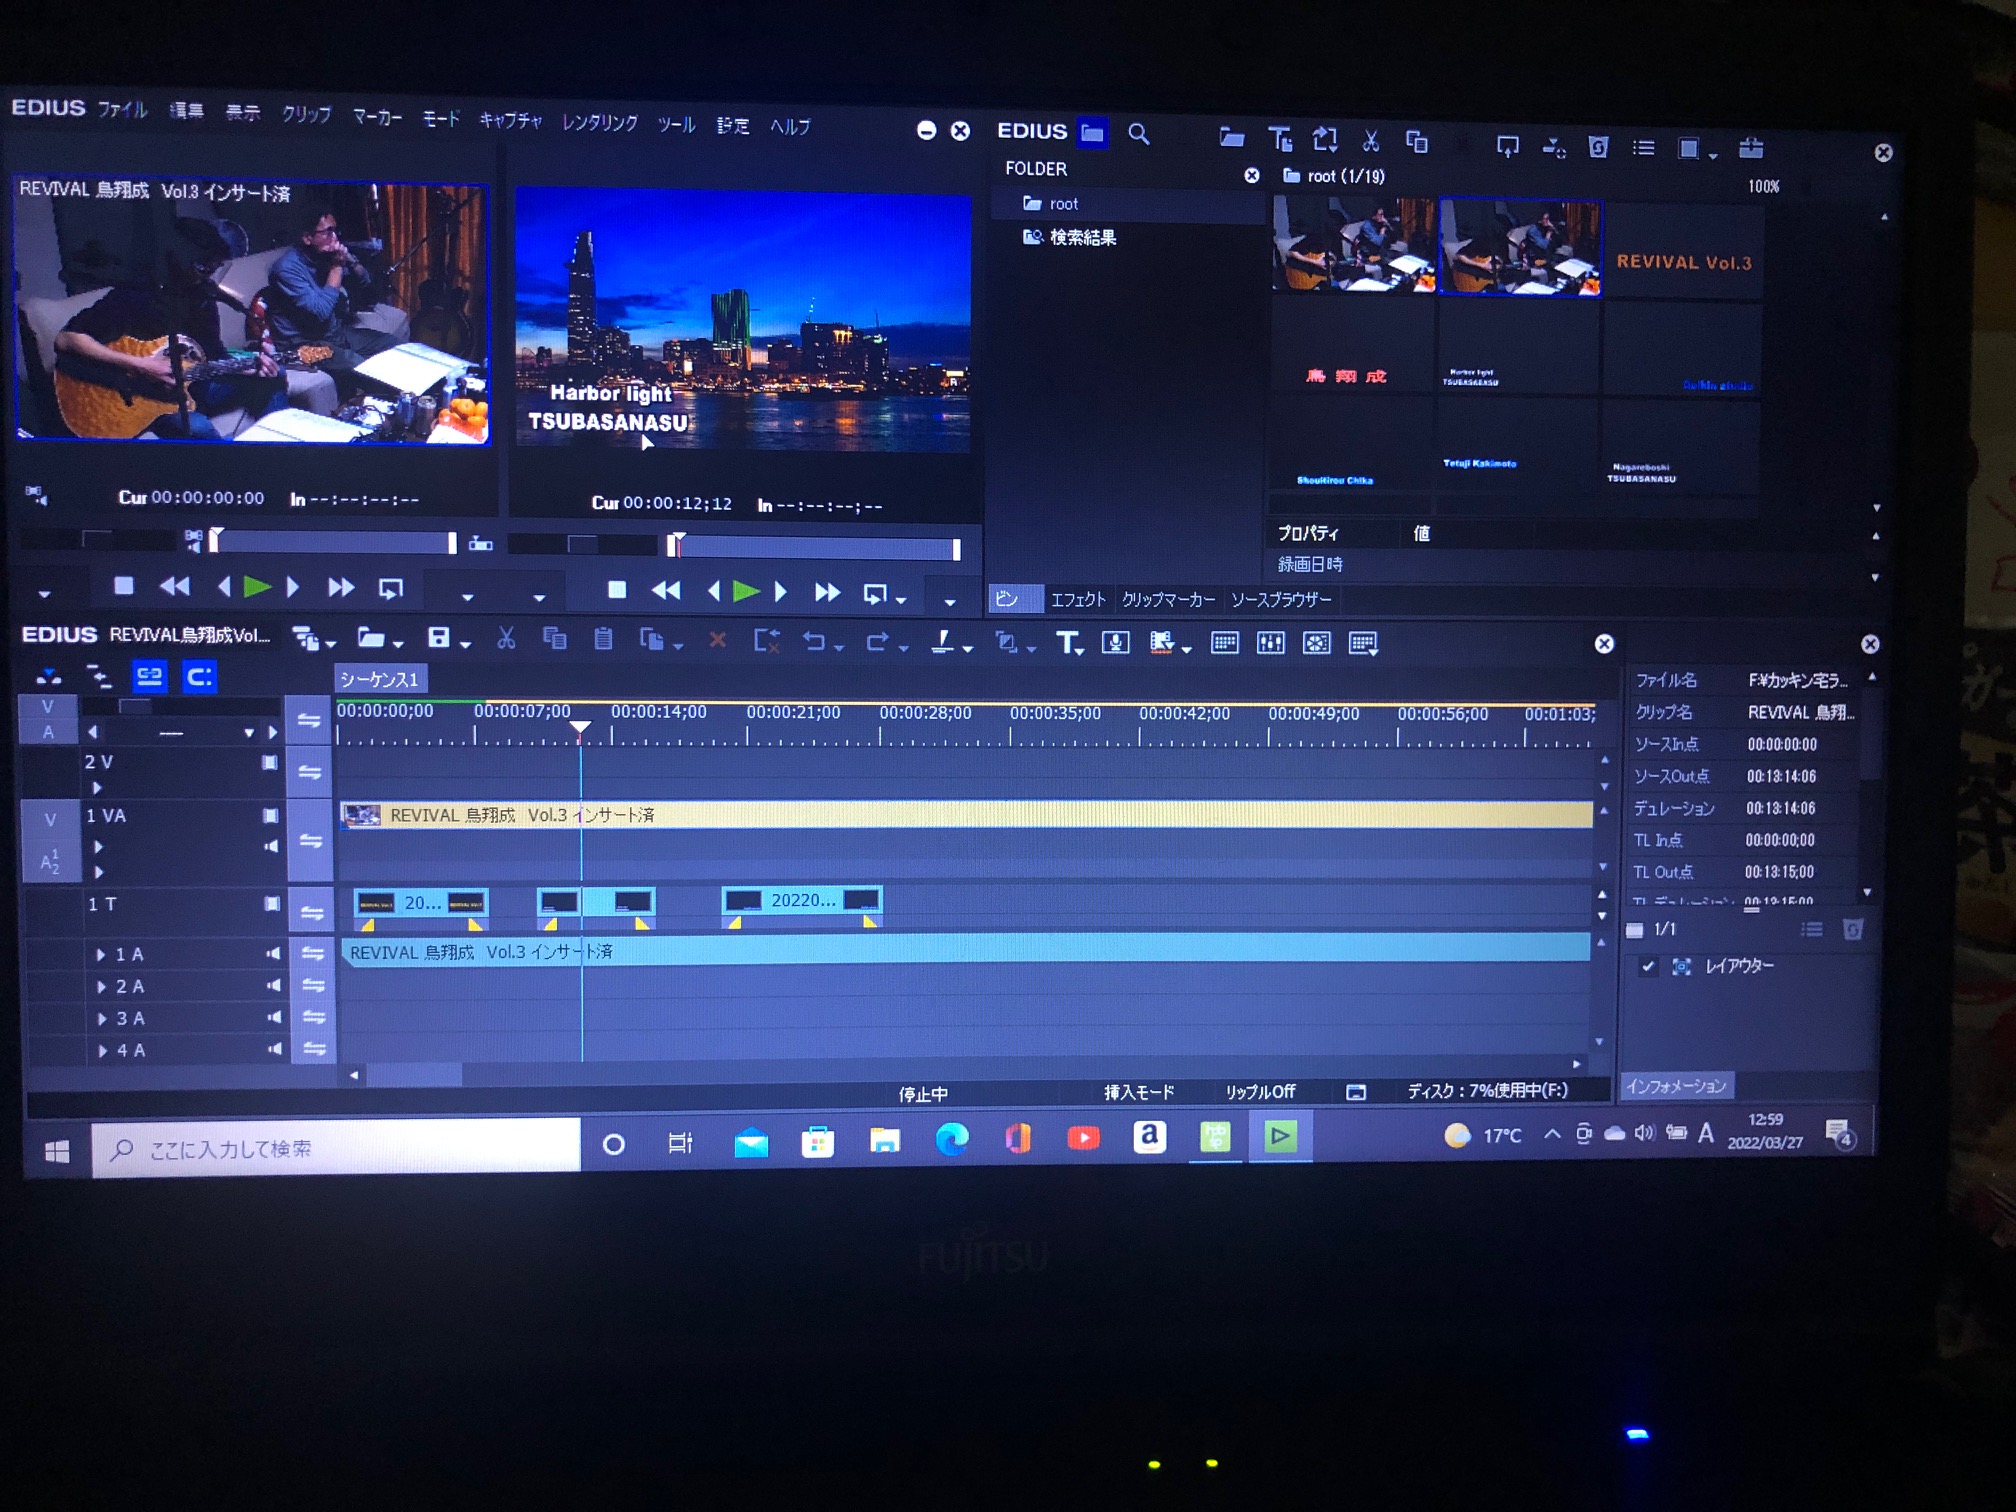2016x1512 pixels.
Task: Click the Open project folder icon in timeline toolbar
Action: coord(371,638)
